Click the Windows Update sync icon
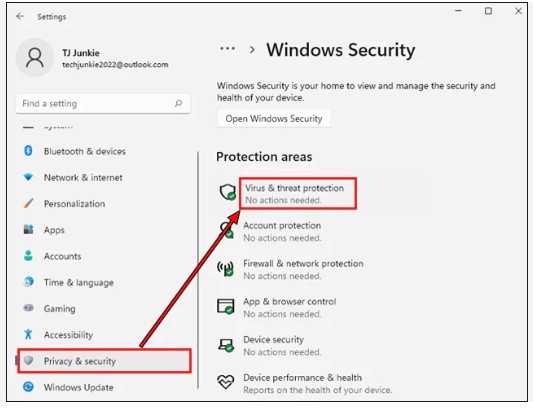The width and height of the screenshot is (533, 408). click(28, 387)
